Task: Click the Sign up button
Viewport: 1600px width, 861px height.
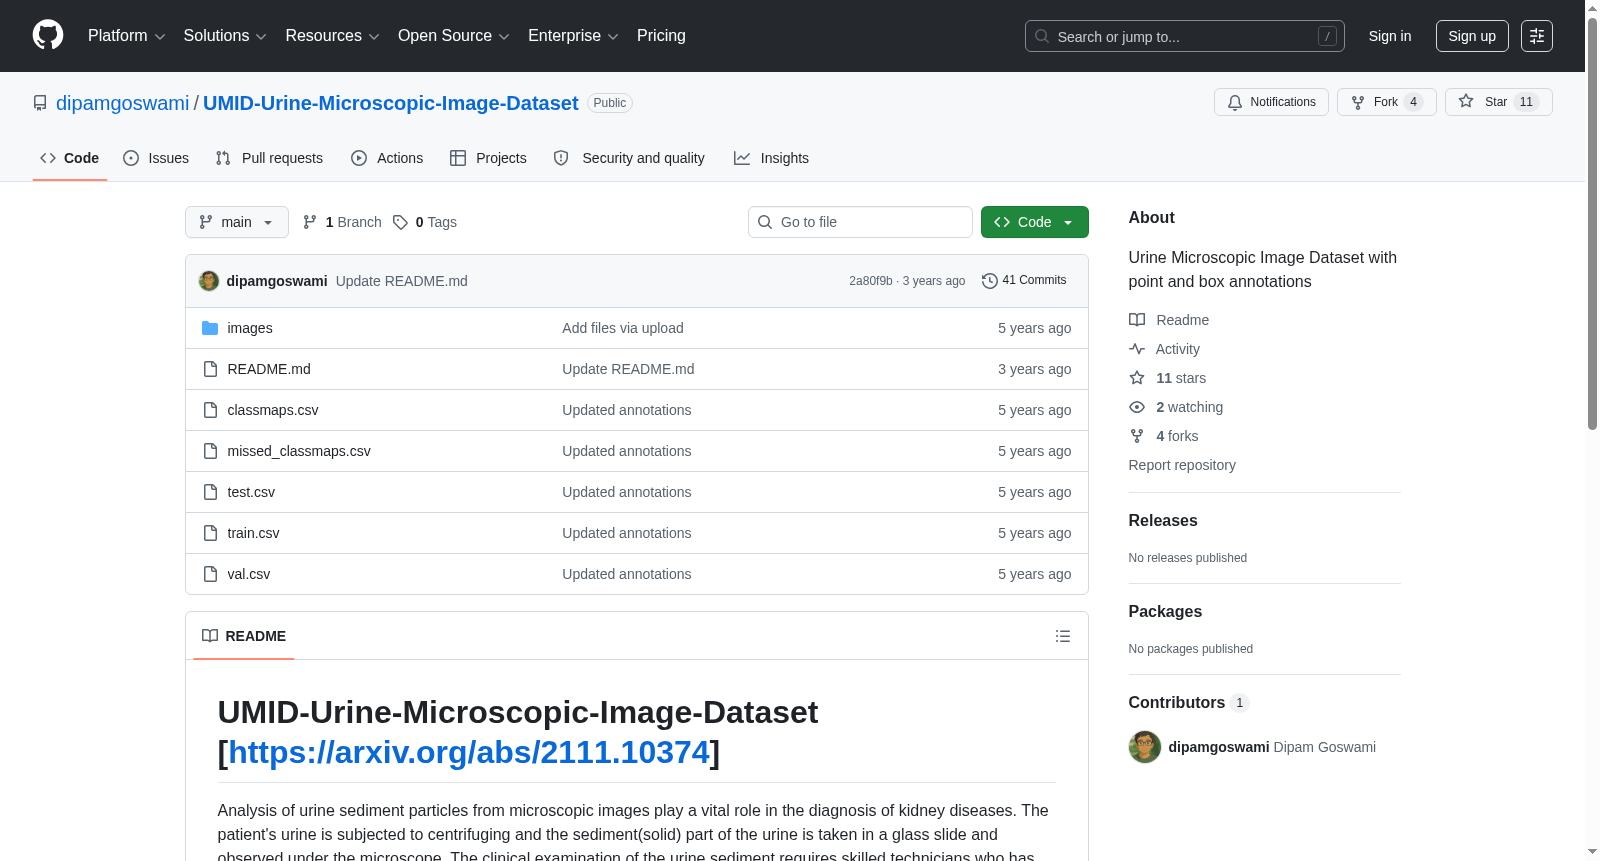Action: tap(1472, 36)
